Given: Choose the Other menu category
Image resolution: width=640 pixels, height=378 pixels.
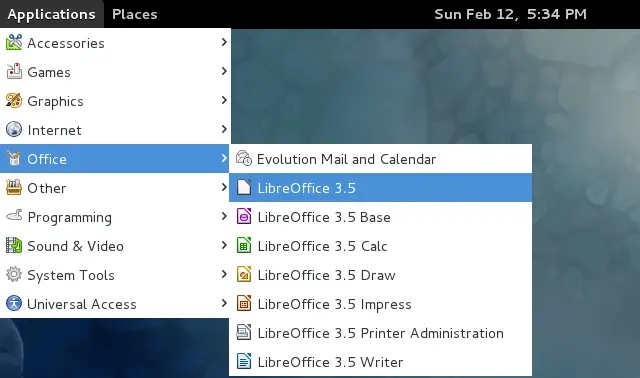Looking at the screenshot, I should [x=115, y=187].
